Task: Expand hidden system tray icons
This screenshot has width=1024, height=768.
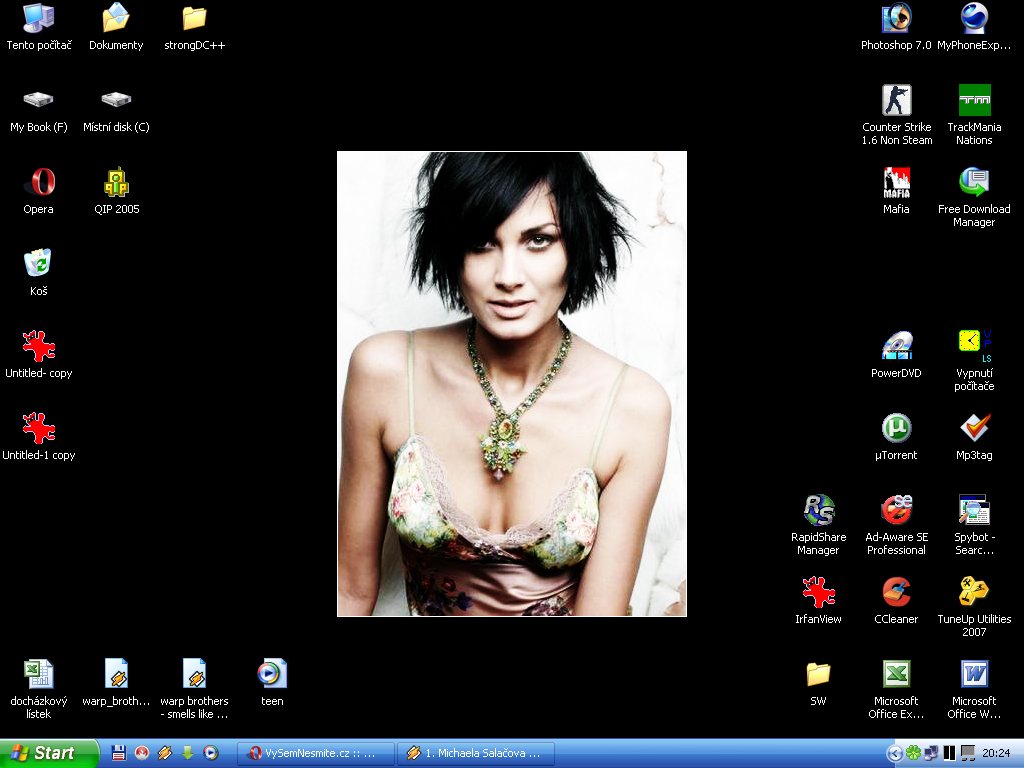Action: (895, 753)
